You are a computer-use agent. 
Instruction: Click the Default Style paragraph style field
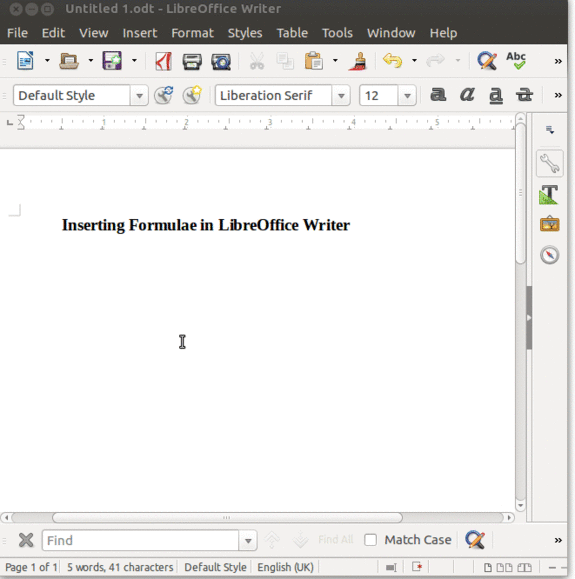pyautogui.click(x=72, y=96)
